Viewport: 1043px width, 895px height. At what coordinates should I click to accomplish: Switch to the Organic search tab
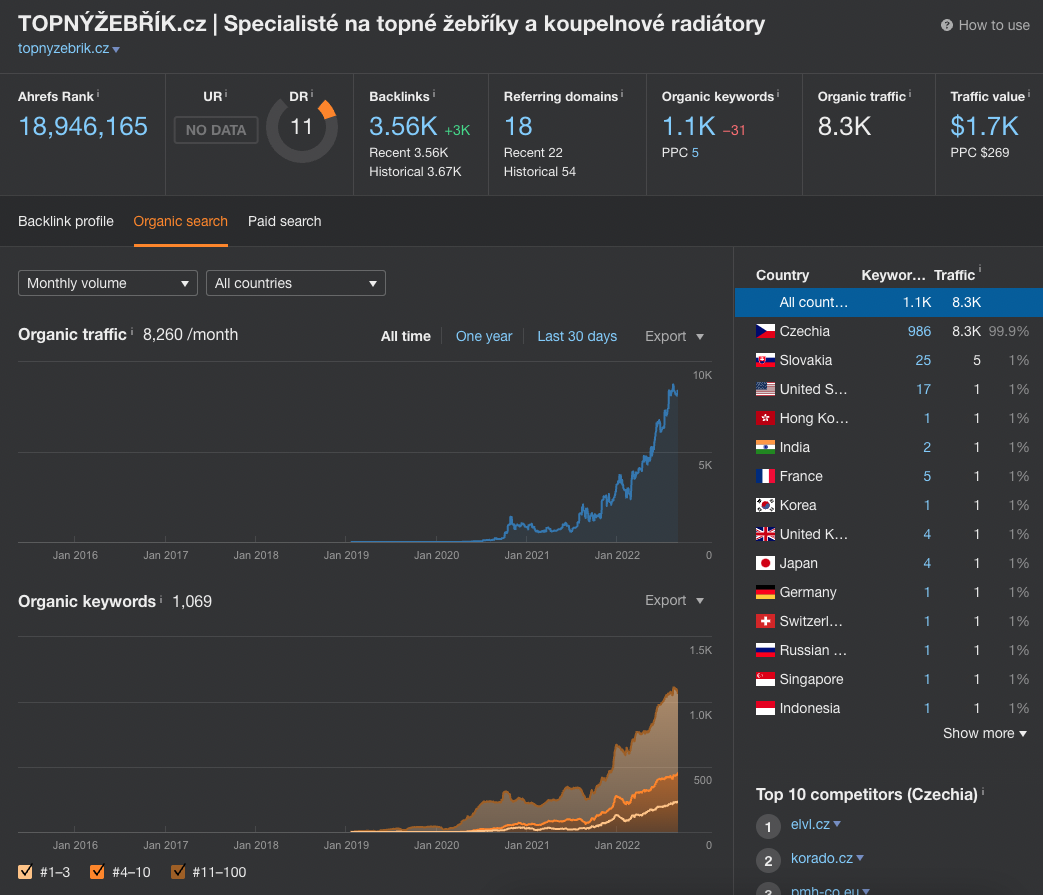tap(180, 221)
